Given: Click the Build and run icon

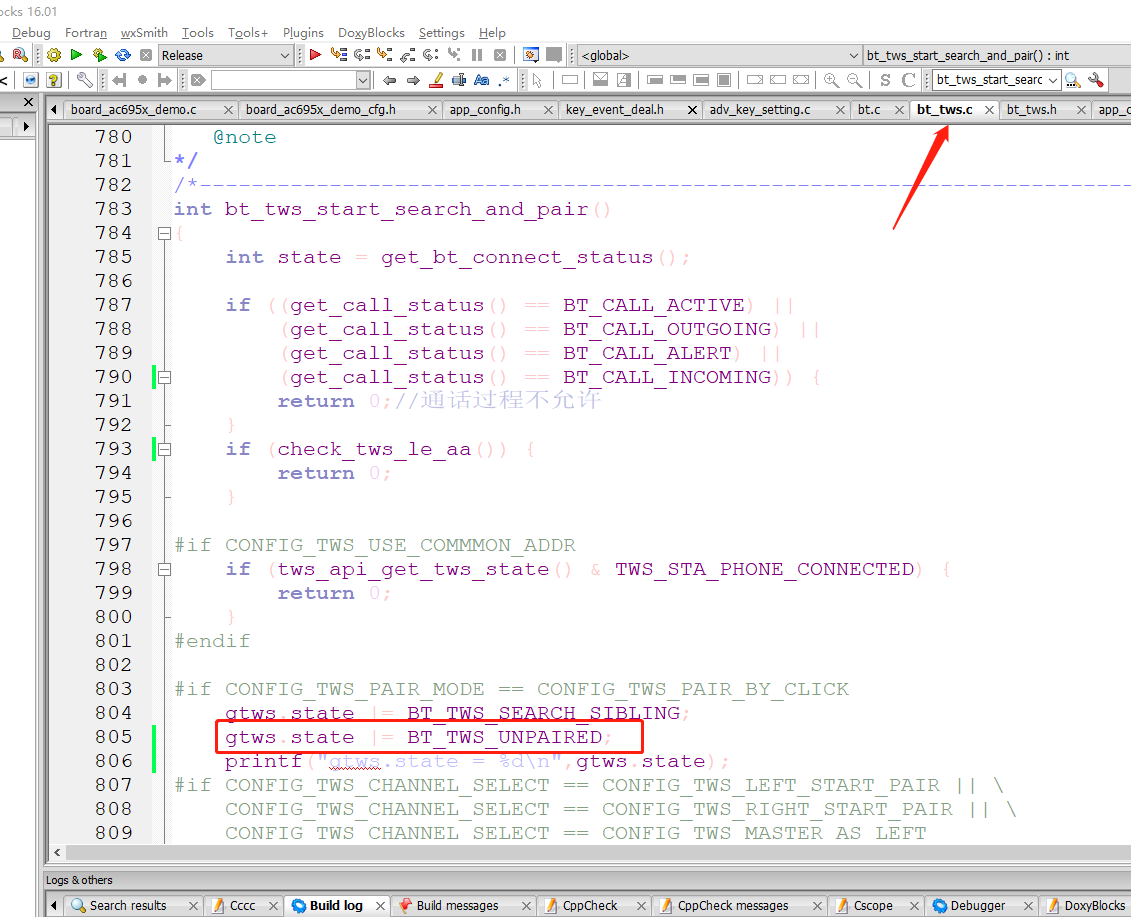Looking at the screenshot, I should point(100,55).
